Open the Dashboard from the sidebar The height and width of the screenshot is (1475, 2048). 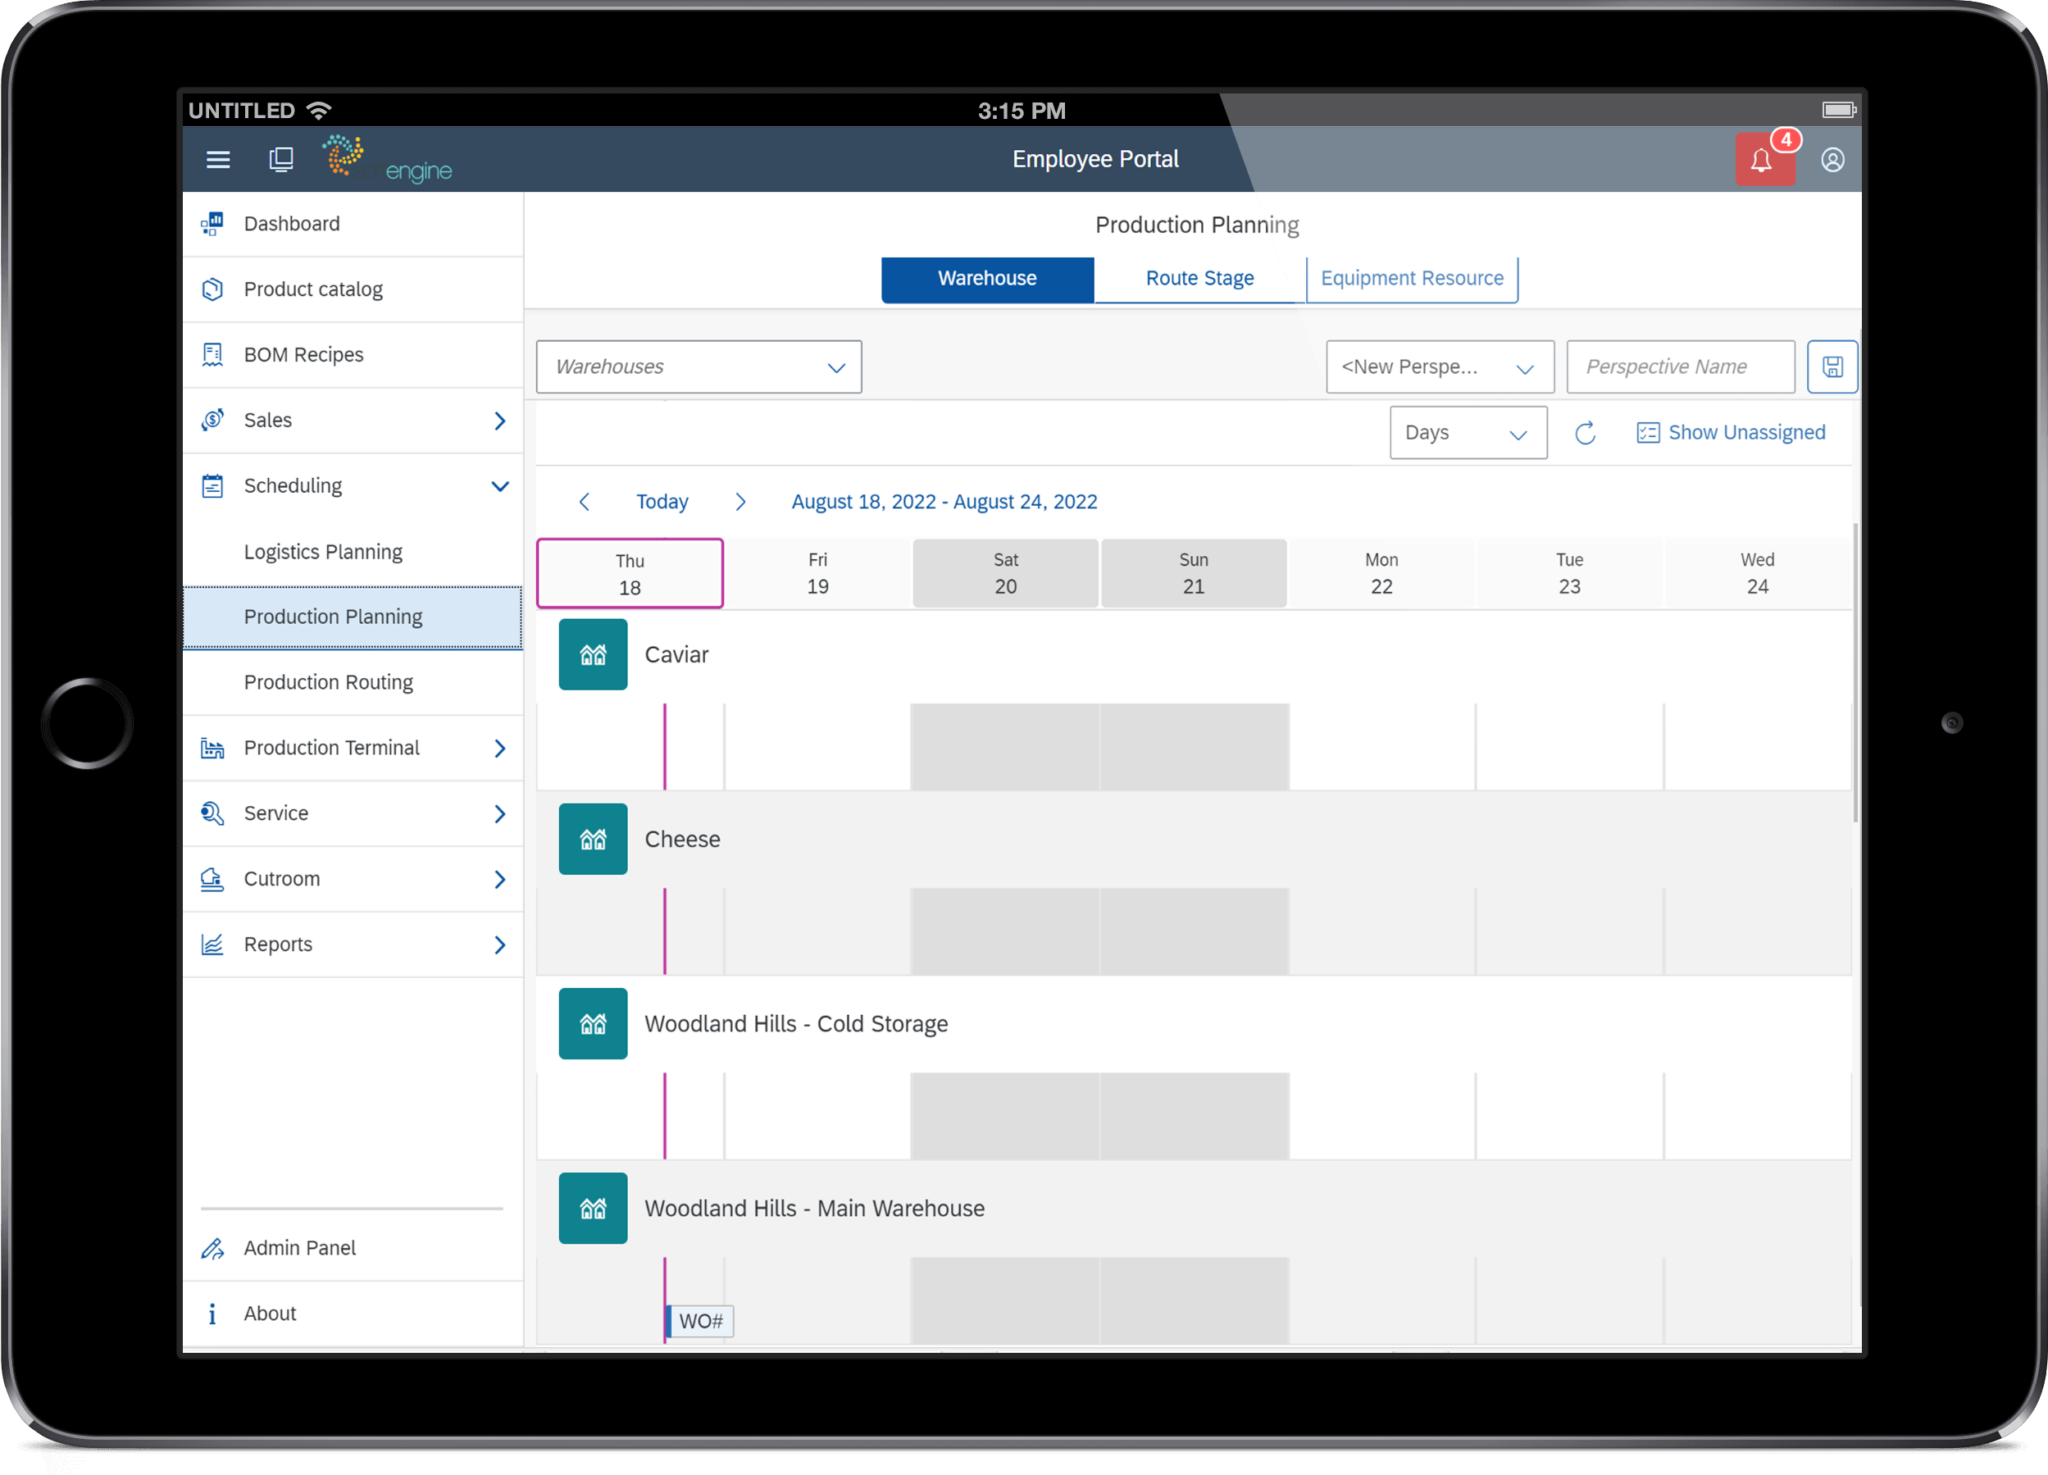coord(292,223)
